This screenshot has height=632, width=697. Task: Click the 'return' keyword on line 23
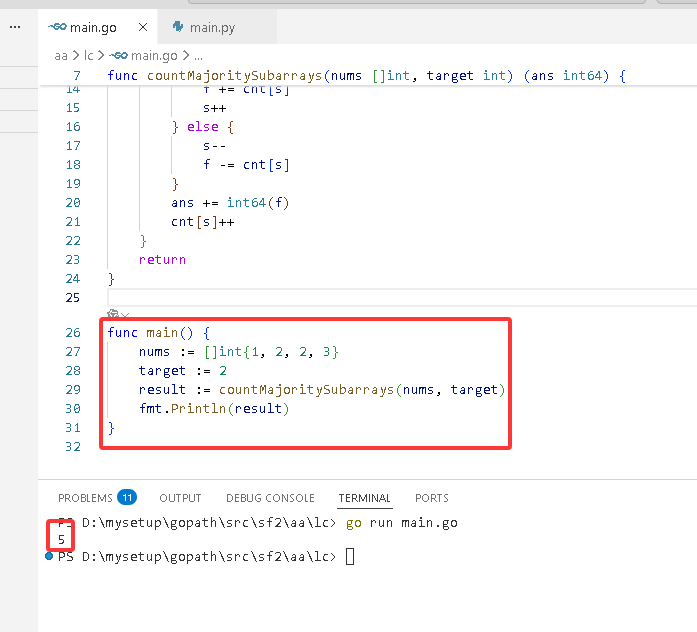coord(162,260)
